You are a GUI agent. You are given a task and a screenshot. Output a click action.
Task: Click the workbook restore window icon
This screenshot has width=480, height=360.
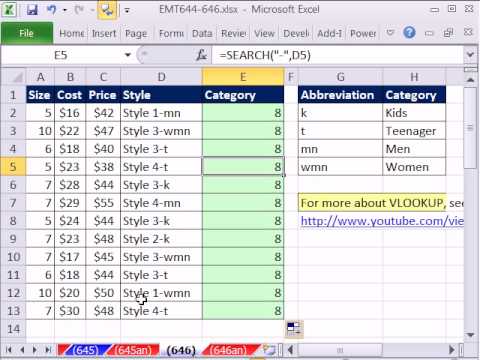[x=448, y=33]
